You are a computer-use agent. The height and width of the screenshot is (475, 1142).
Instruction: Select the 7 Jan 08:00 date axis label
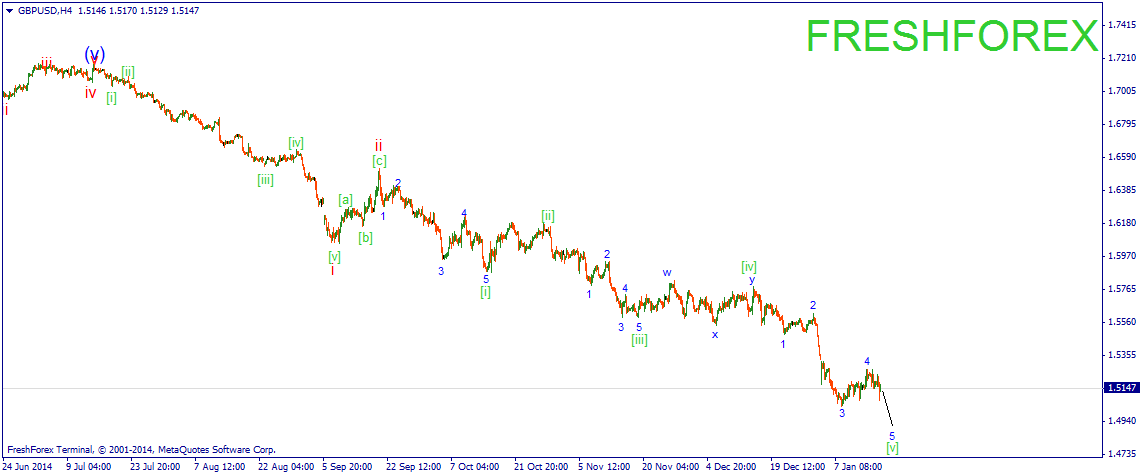(x=858, y=465)
